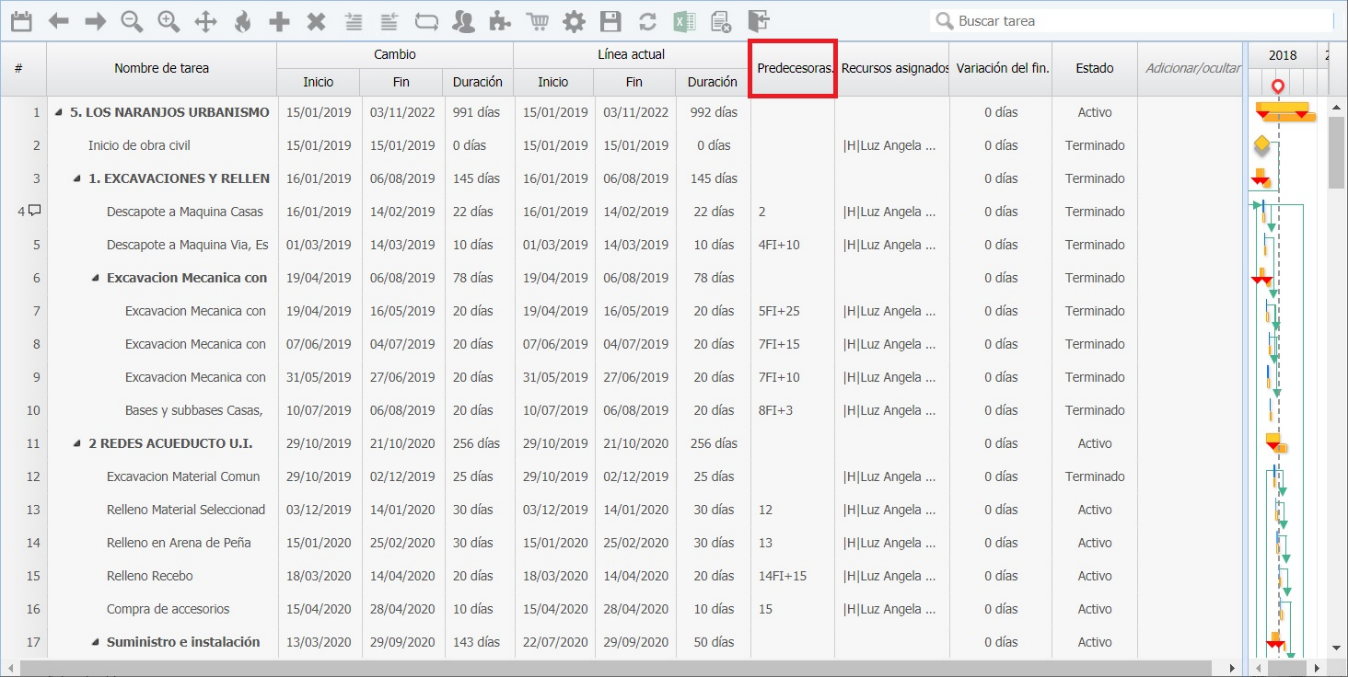The width and height of the screenshot is (1348, 677).
Task: Sort by Nombre de tarea column header
Action: coord(162,69)
